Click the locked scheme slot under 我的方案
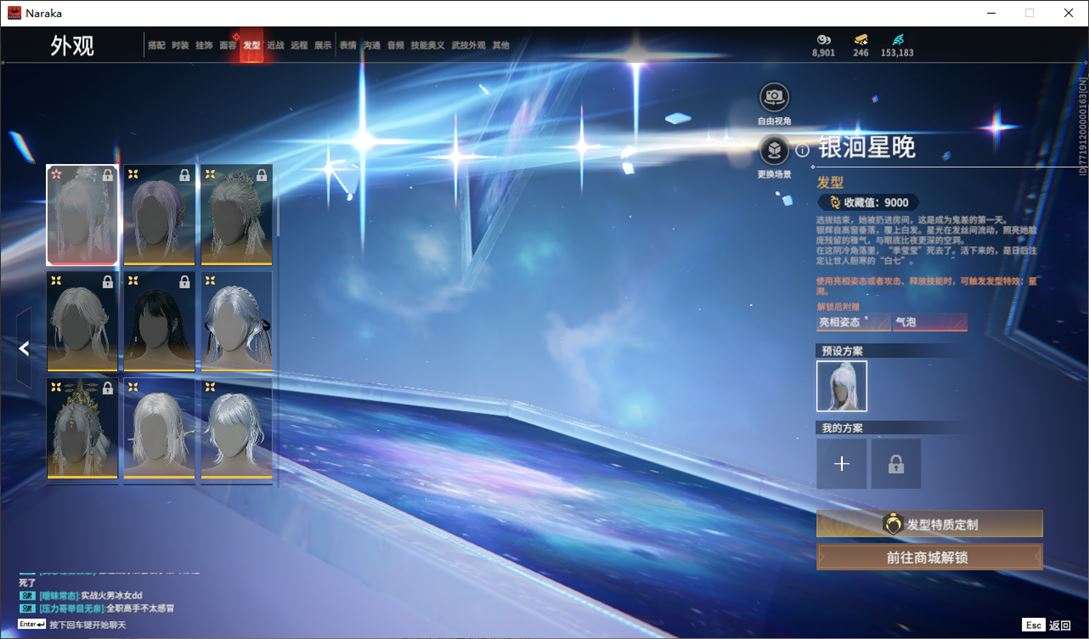Image resolution: width=1089 pixels, height=639 pixels. point(896,463)
